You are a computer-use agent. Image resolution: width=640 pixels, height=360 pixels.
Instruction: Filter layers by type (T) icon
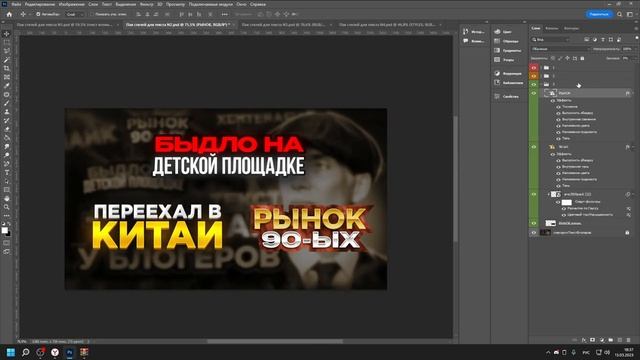[x=603, y=40]
